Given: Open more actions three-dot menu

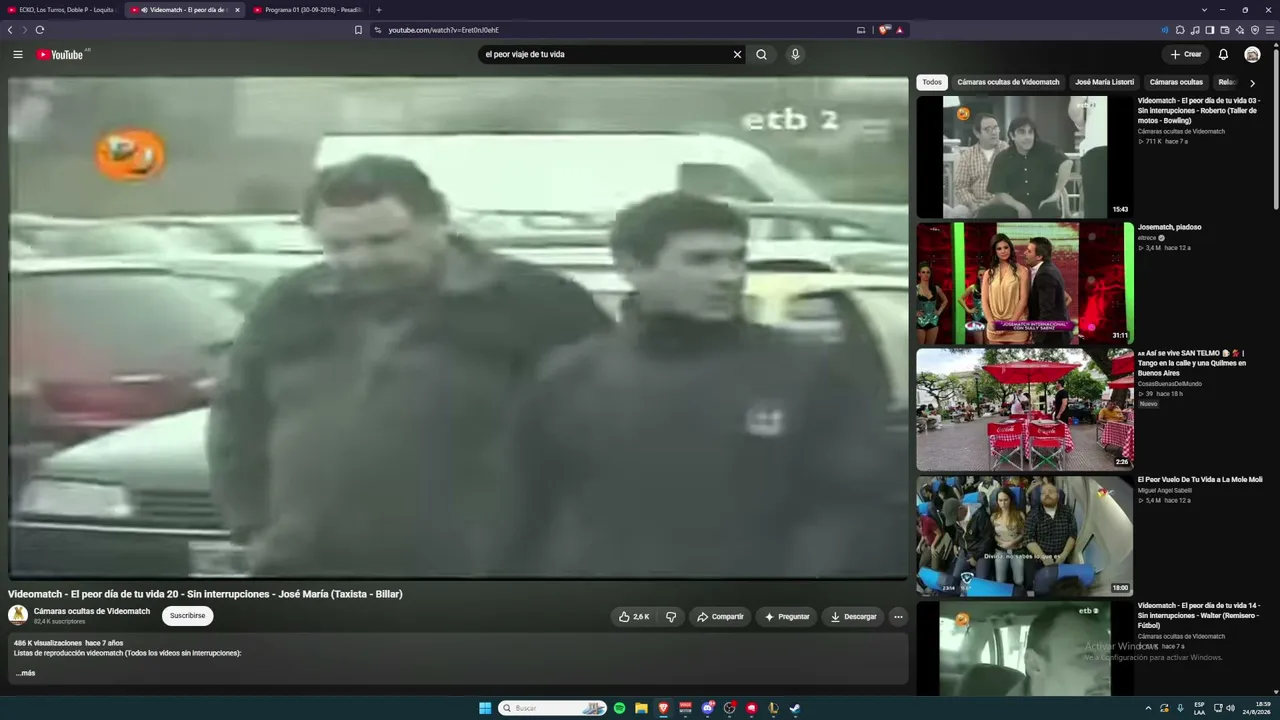Looking at the screenshot, I should pyautogui.click(x=898, y=617).
